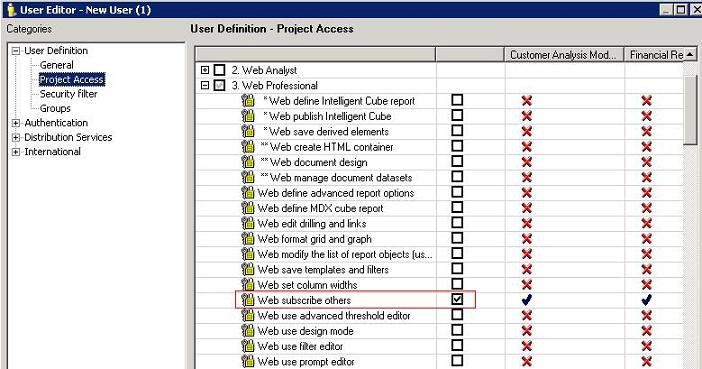The height and width of the screenshot is (369, 702).
Task: Click privilege icon for Web modify the list of report objects
Action: click(248, 254)
